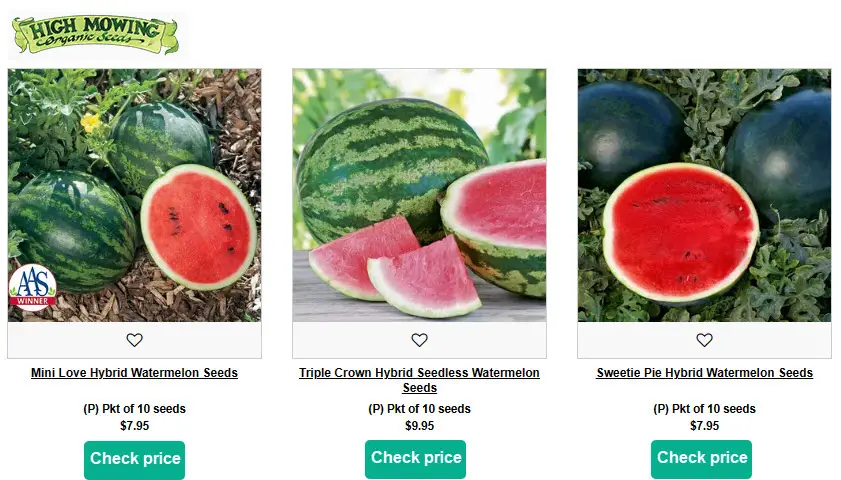Image resolution: width=841 pixels, height=480 pixels.
Task: Open Triple Crown Hybrid Seedless Watermelon Seeds link
Action: click(x=419, y=380)
